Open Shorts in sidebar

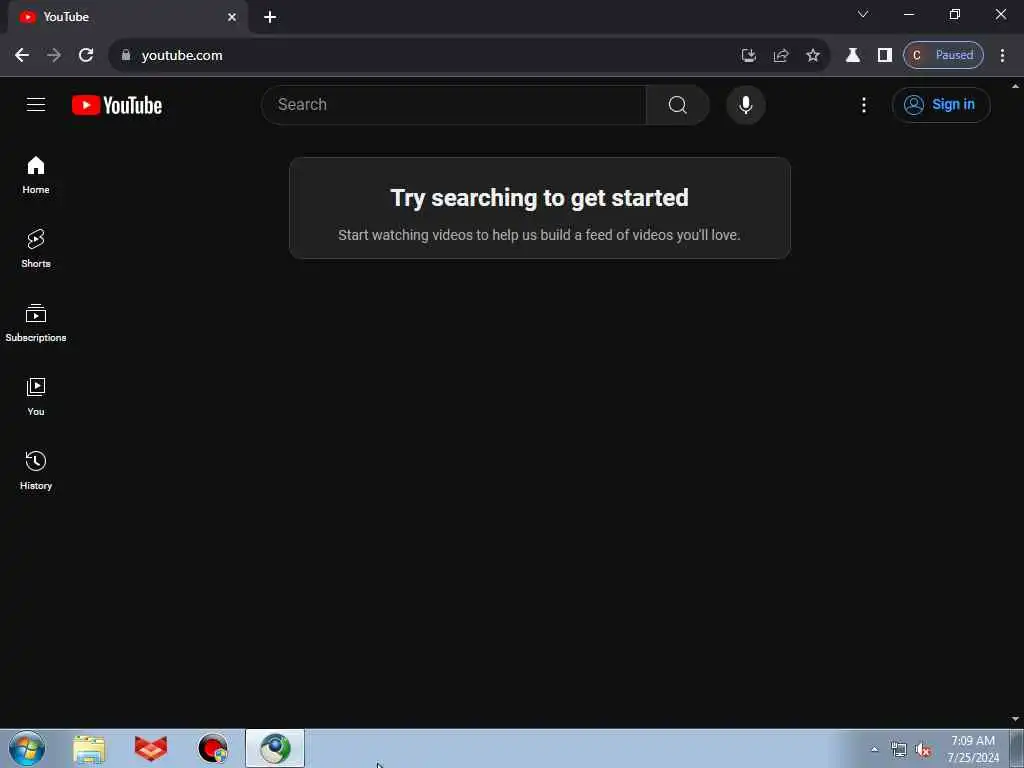coord(36,249)
